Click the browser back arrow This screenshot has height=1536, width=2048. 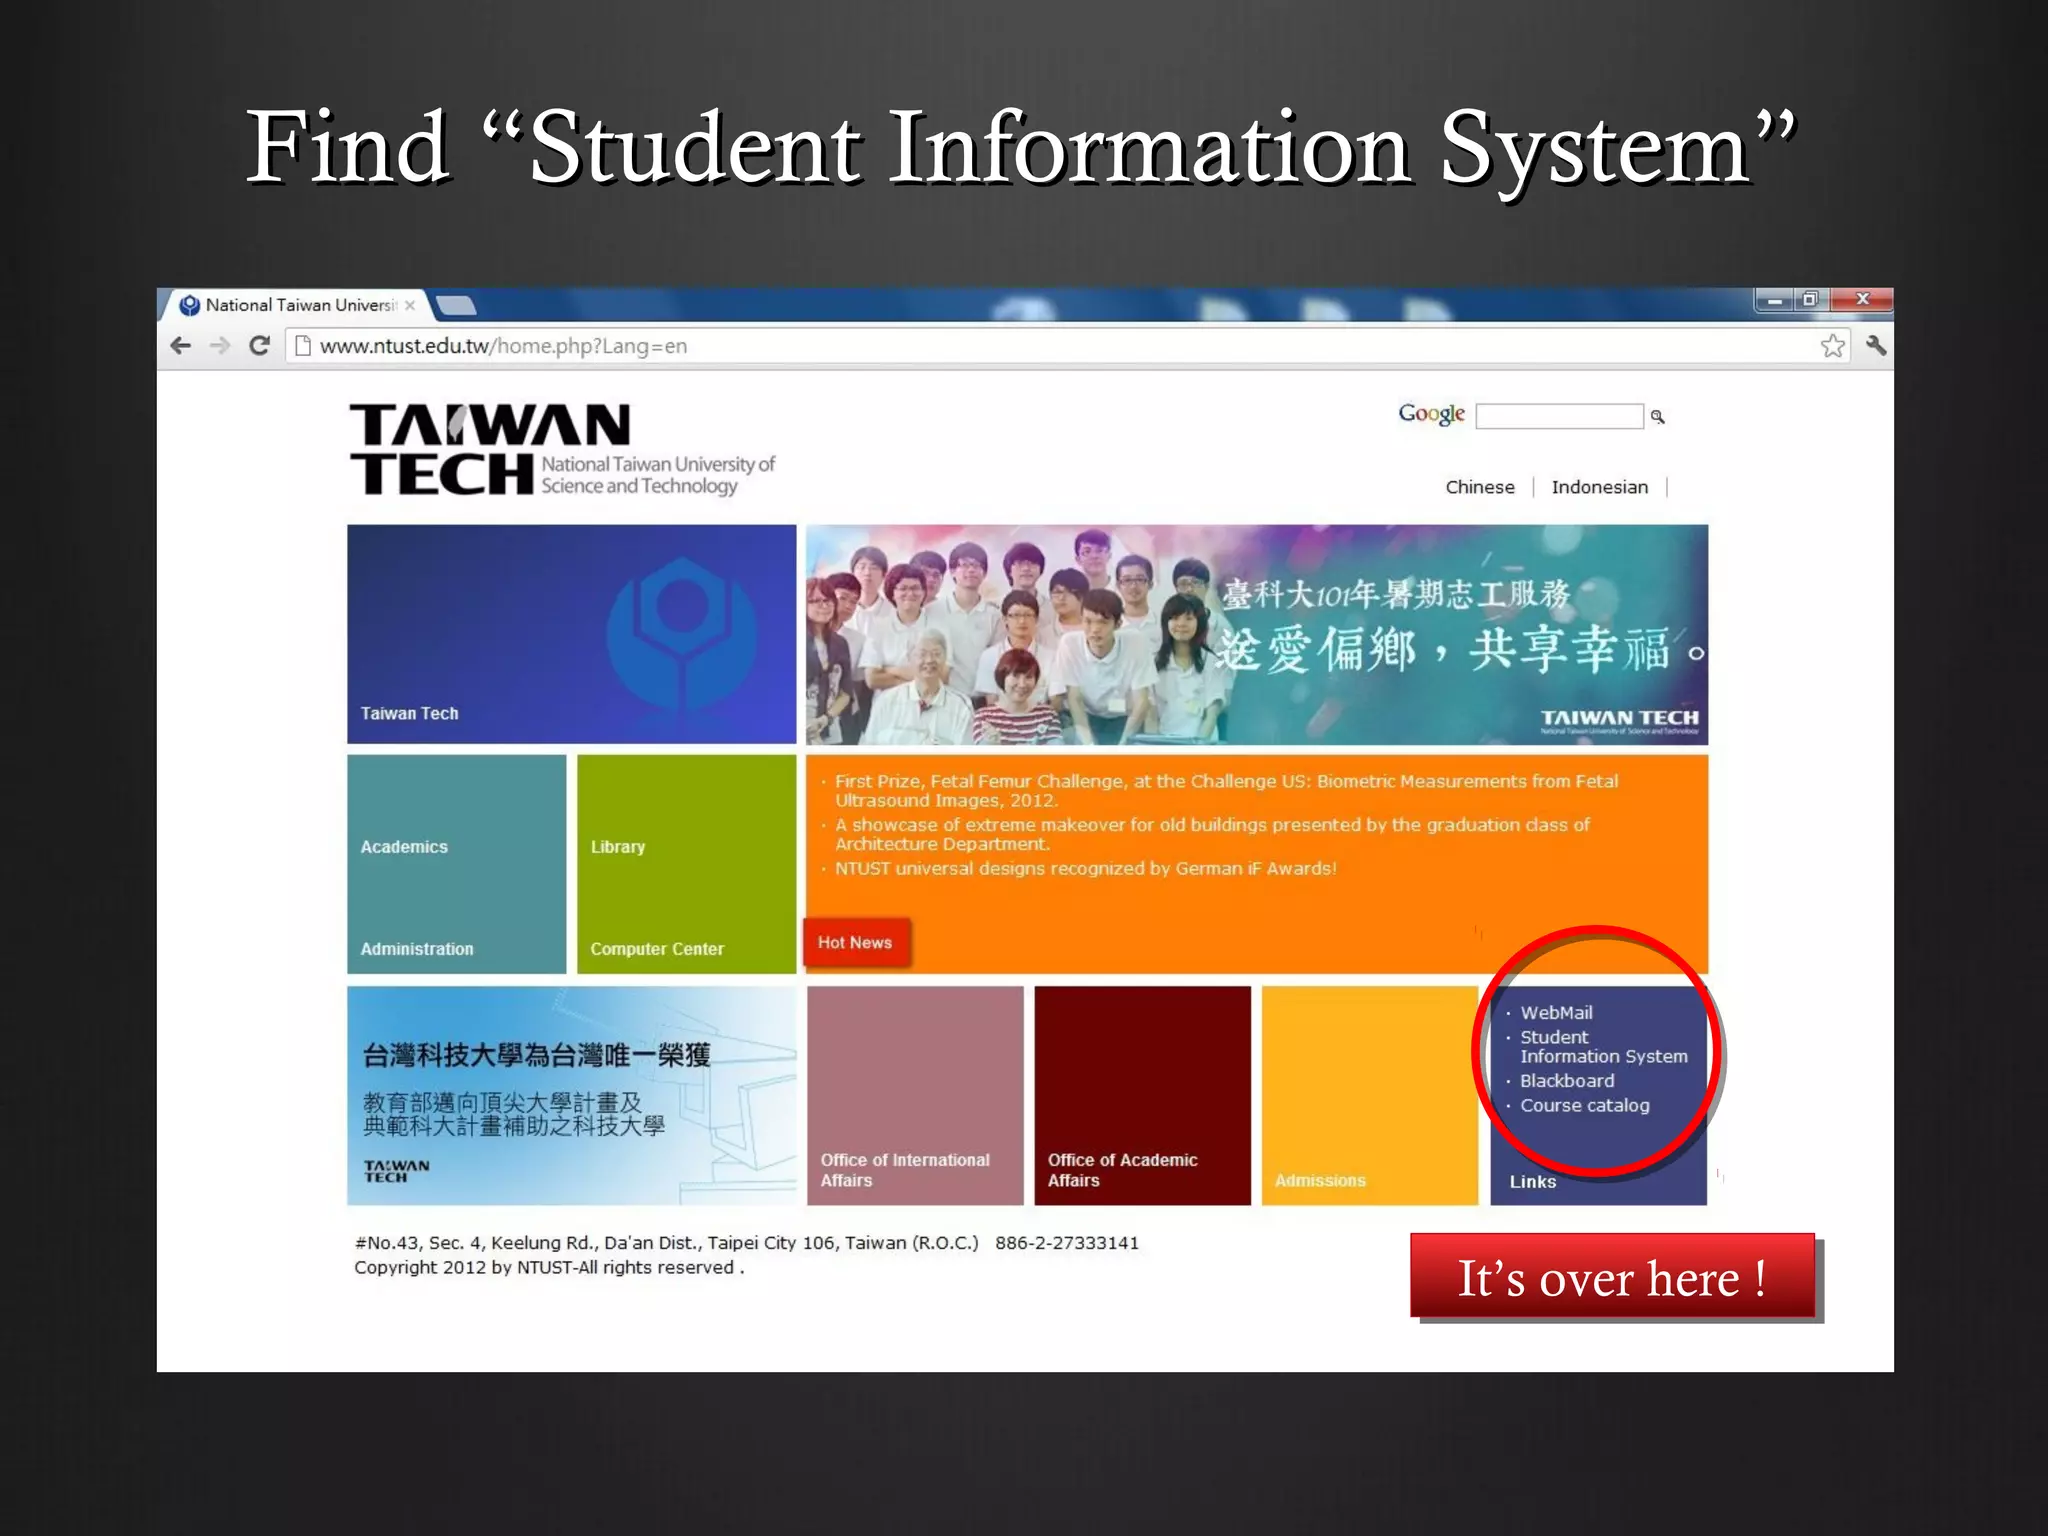181,346
